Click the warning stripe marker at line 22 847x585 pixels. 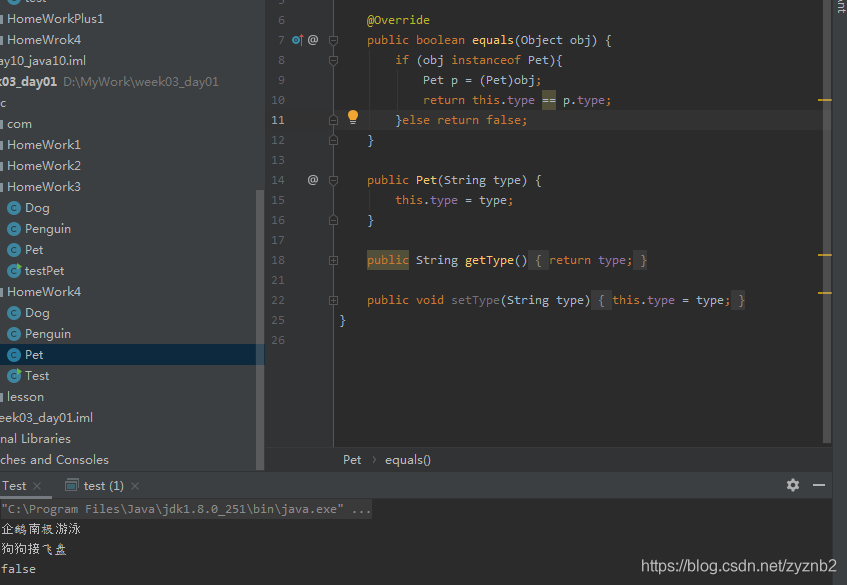tap(824, 293)
